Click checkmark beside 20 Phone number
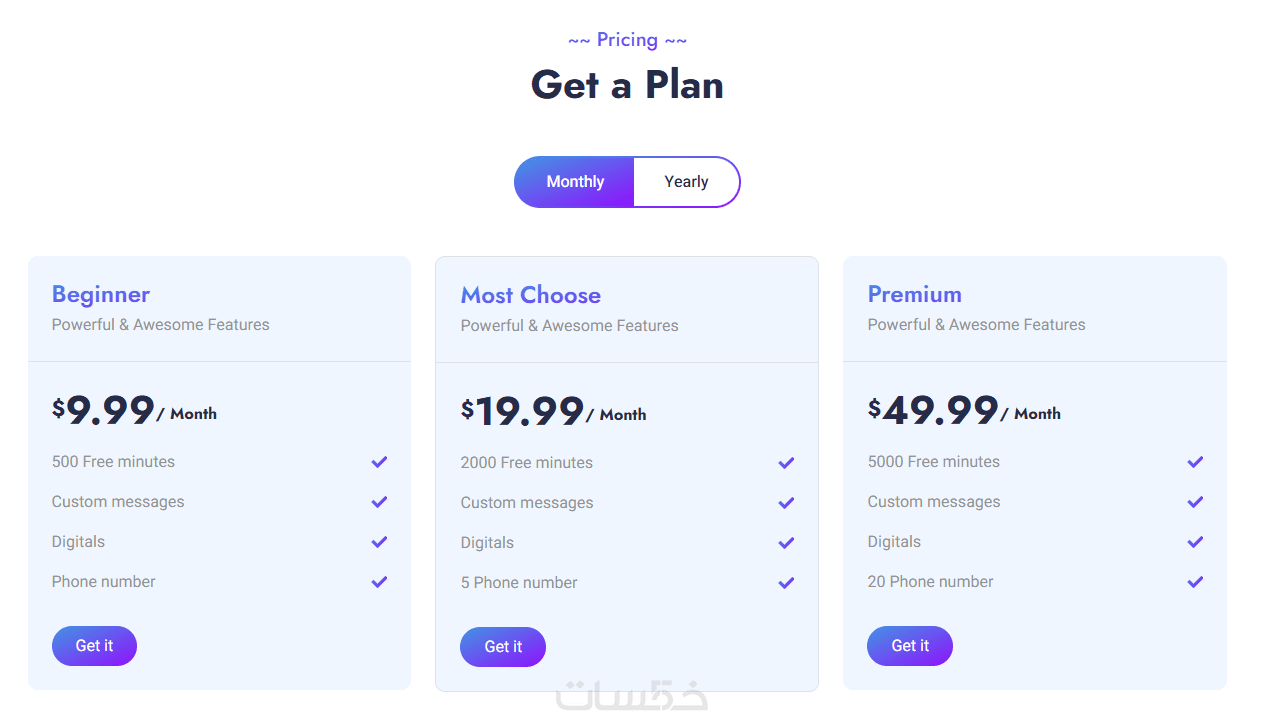The image size is (1264, 726). click(x=1195, y=582)
